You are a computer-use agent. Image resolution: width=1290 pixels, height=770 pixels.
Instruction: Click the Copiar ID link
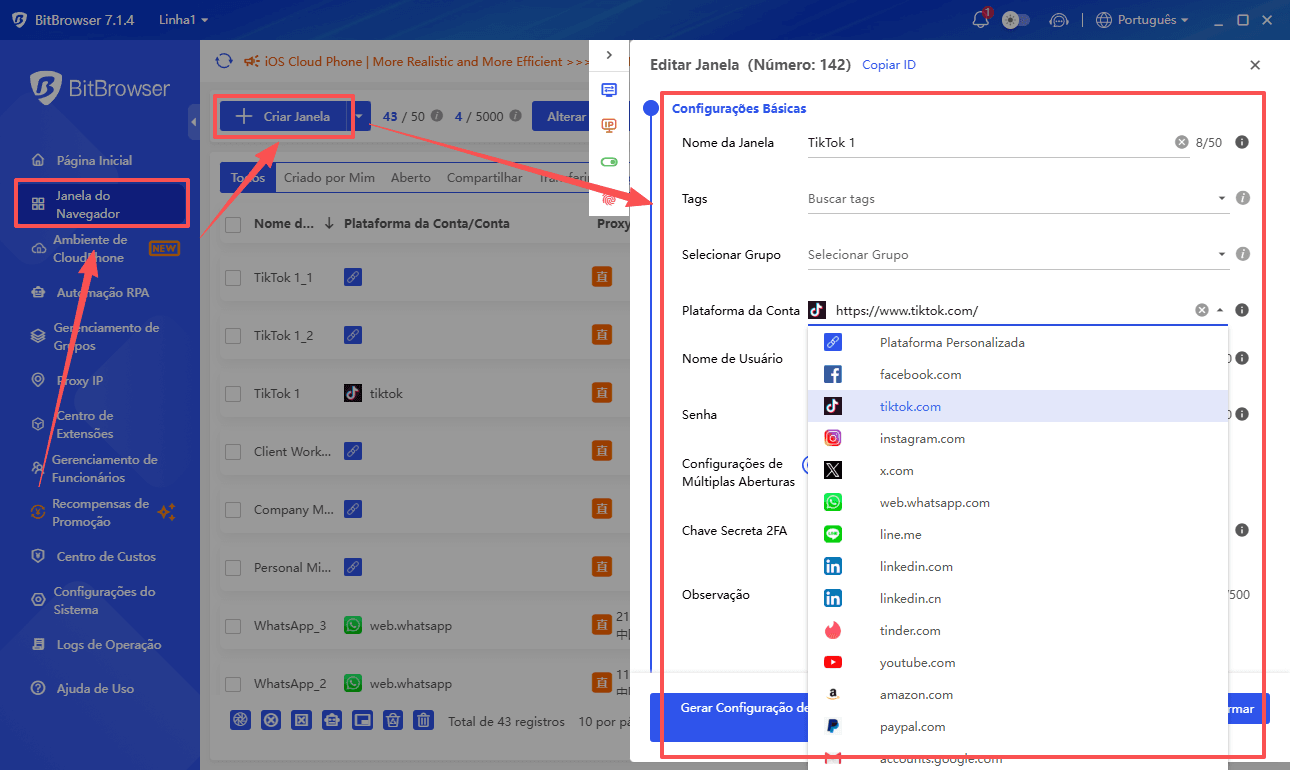tap(889, 64)
